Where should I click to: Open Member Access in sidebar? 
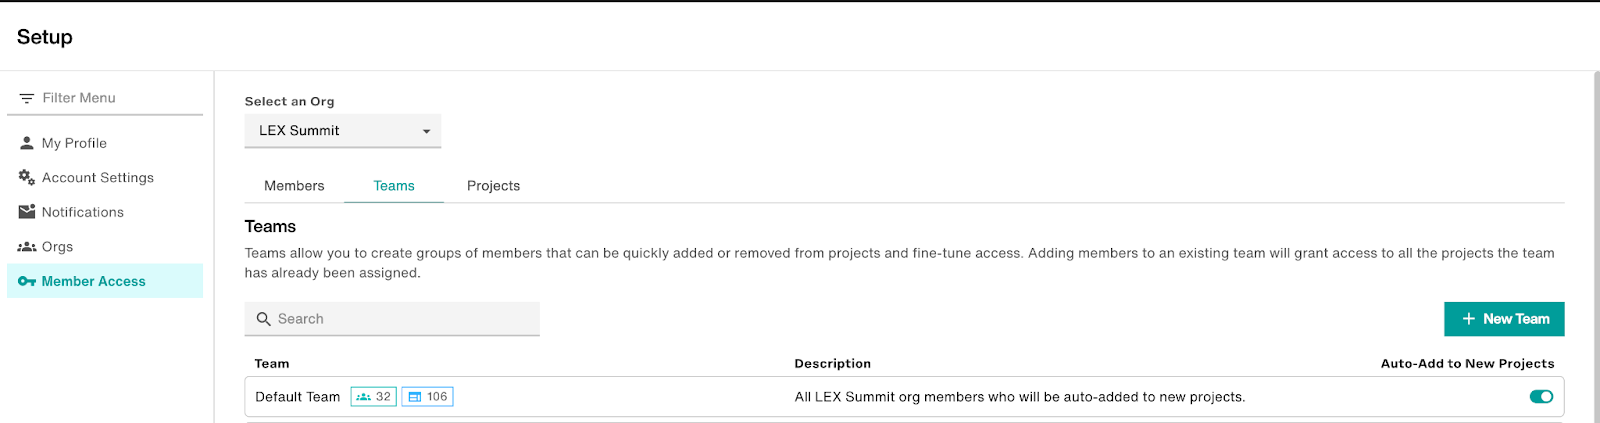tap(105, 281)
